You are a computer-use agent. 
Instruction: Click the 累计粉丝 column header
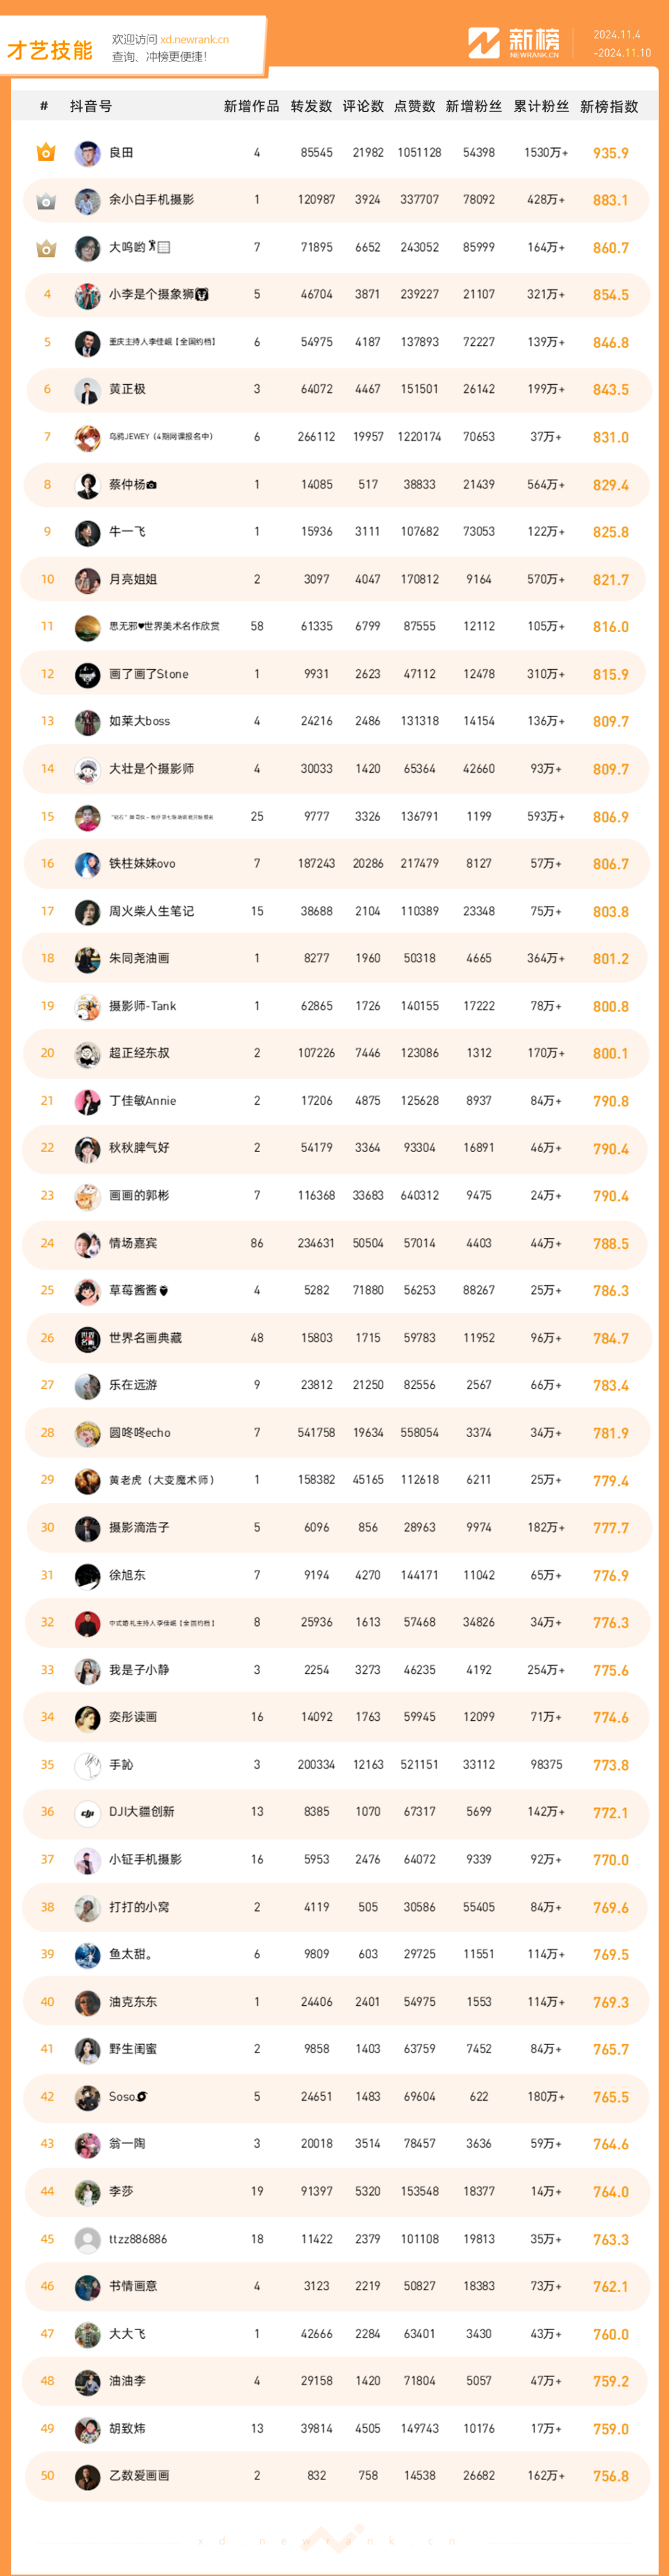(541, 106)
